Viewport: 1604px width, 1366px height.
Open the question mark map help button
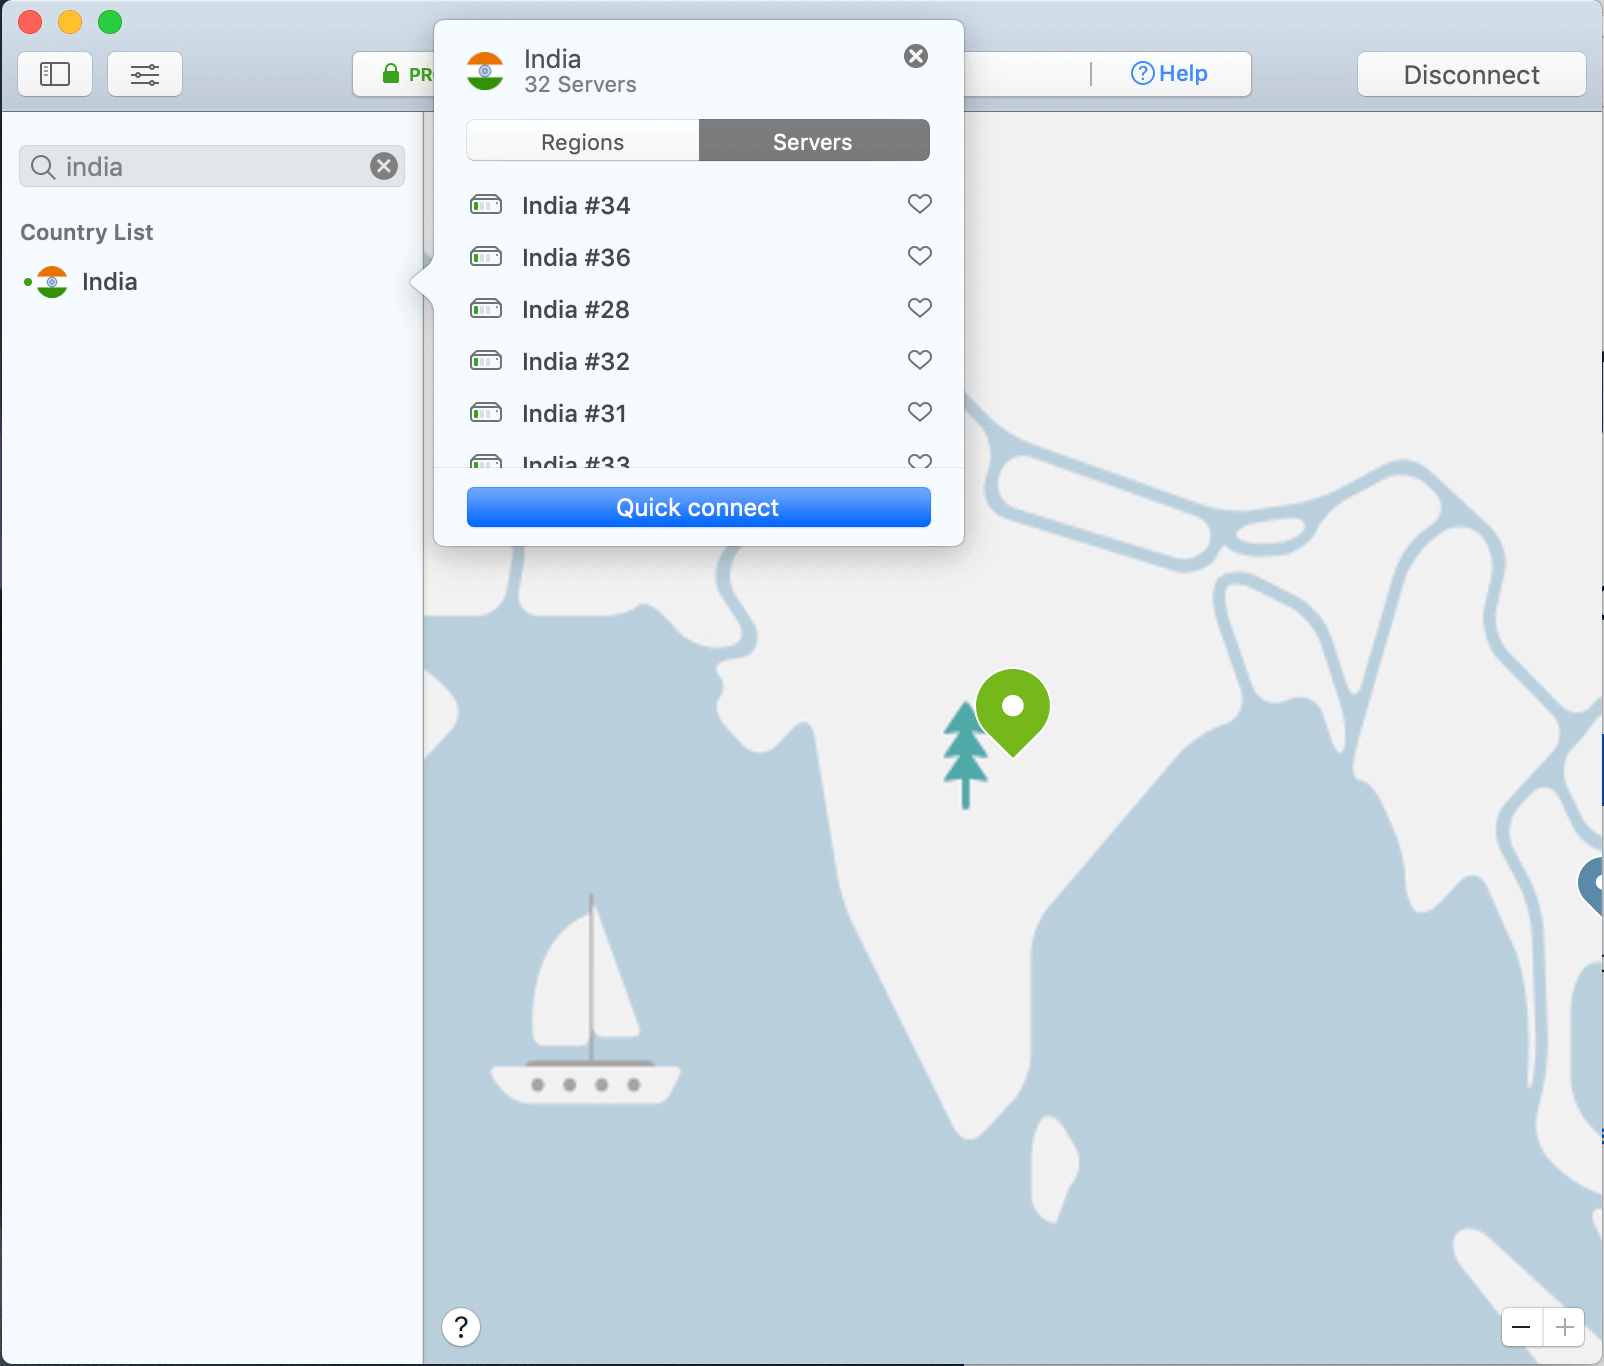click(x=461, y=1327)
